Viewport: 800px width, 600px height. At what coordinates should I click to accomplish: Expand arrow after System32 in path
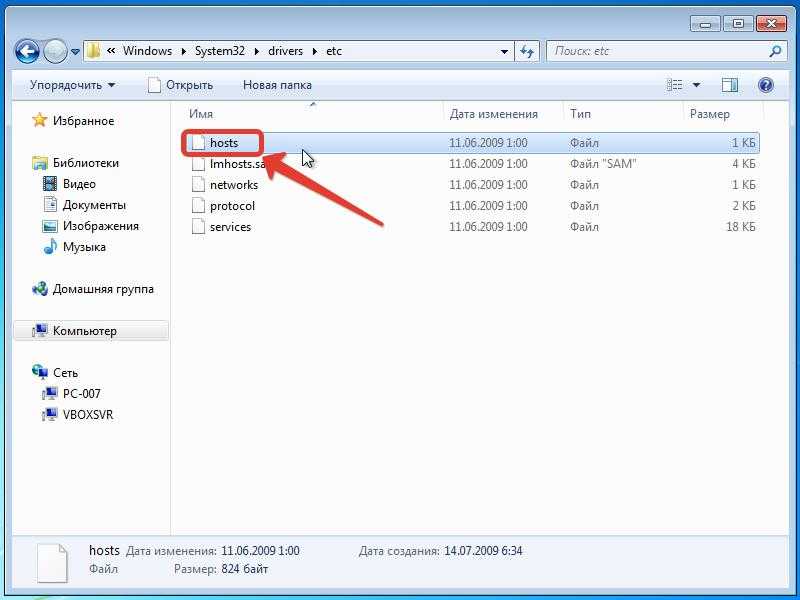point(257,52)
